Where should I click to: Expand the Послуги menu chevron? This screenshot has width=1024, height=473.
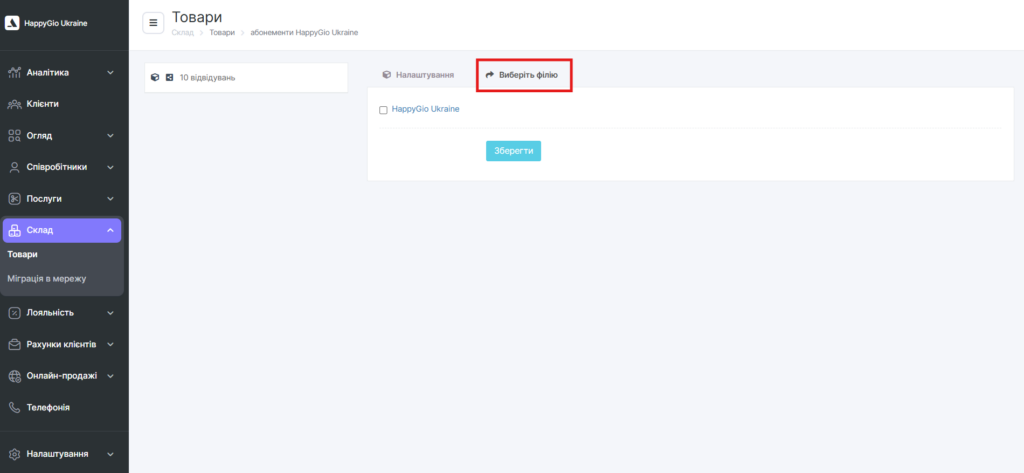pos(110,199)
